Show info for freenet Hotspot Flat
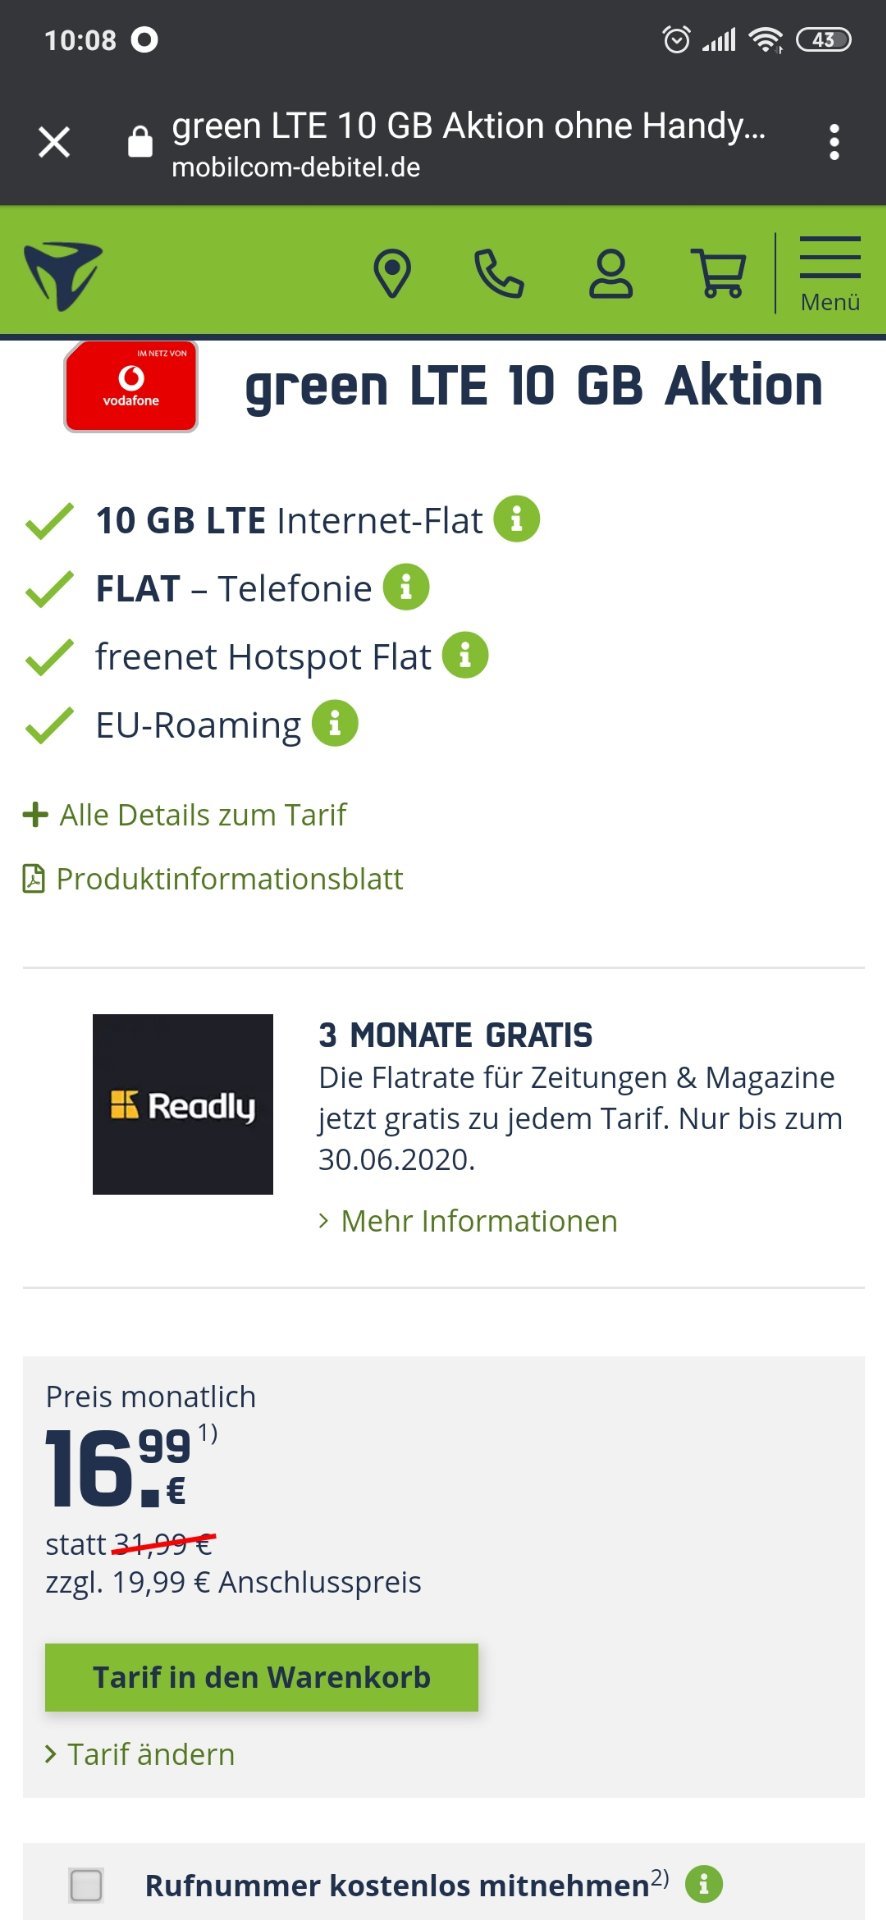 click(465, 655)
